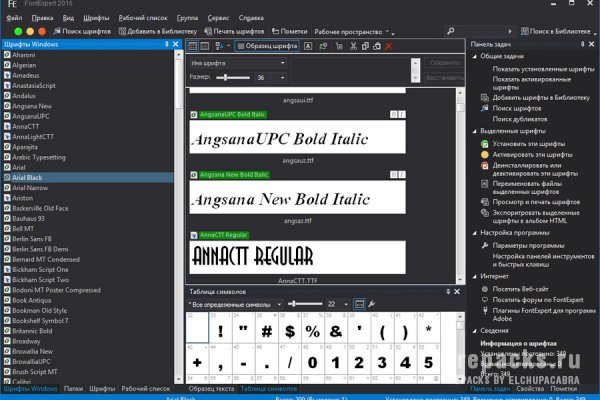
Task: Click Добавить в Библиотеку toolbar button
Action: click(158, 31)
